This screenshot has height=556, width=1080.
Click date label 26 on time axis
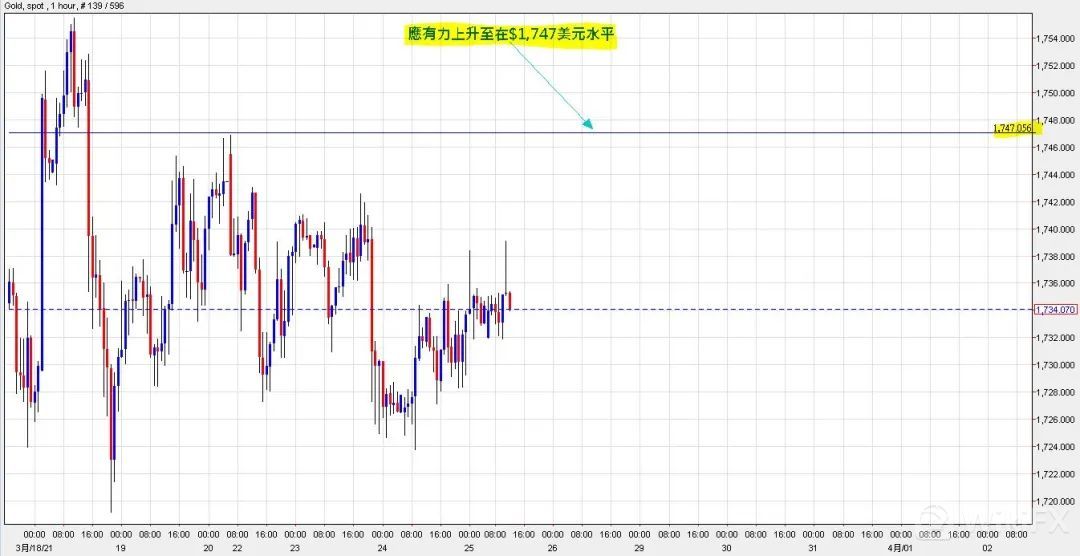(551, 548)
